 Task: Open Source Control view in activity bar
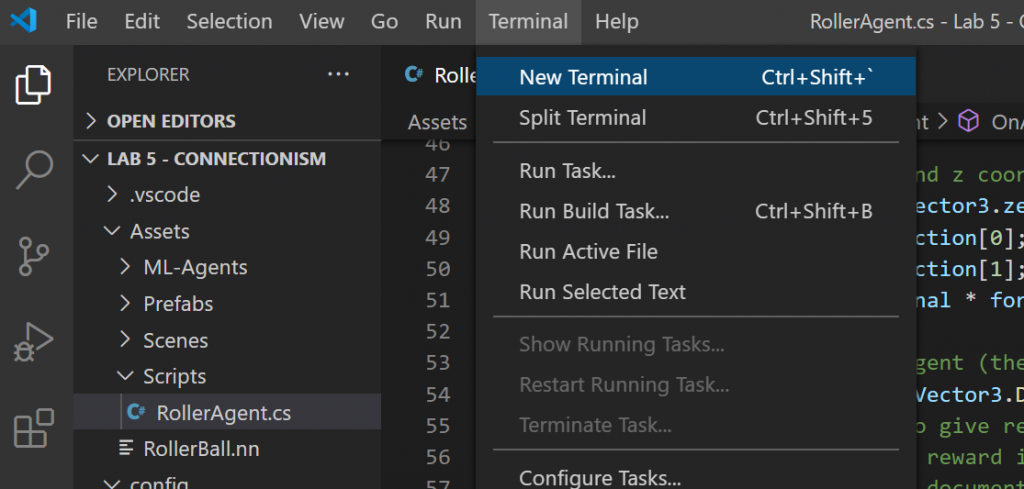tap(33, 256)
